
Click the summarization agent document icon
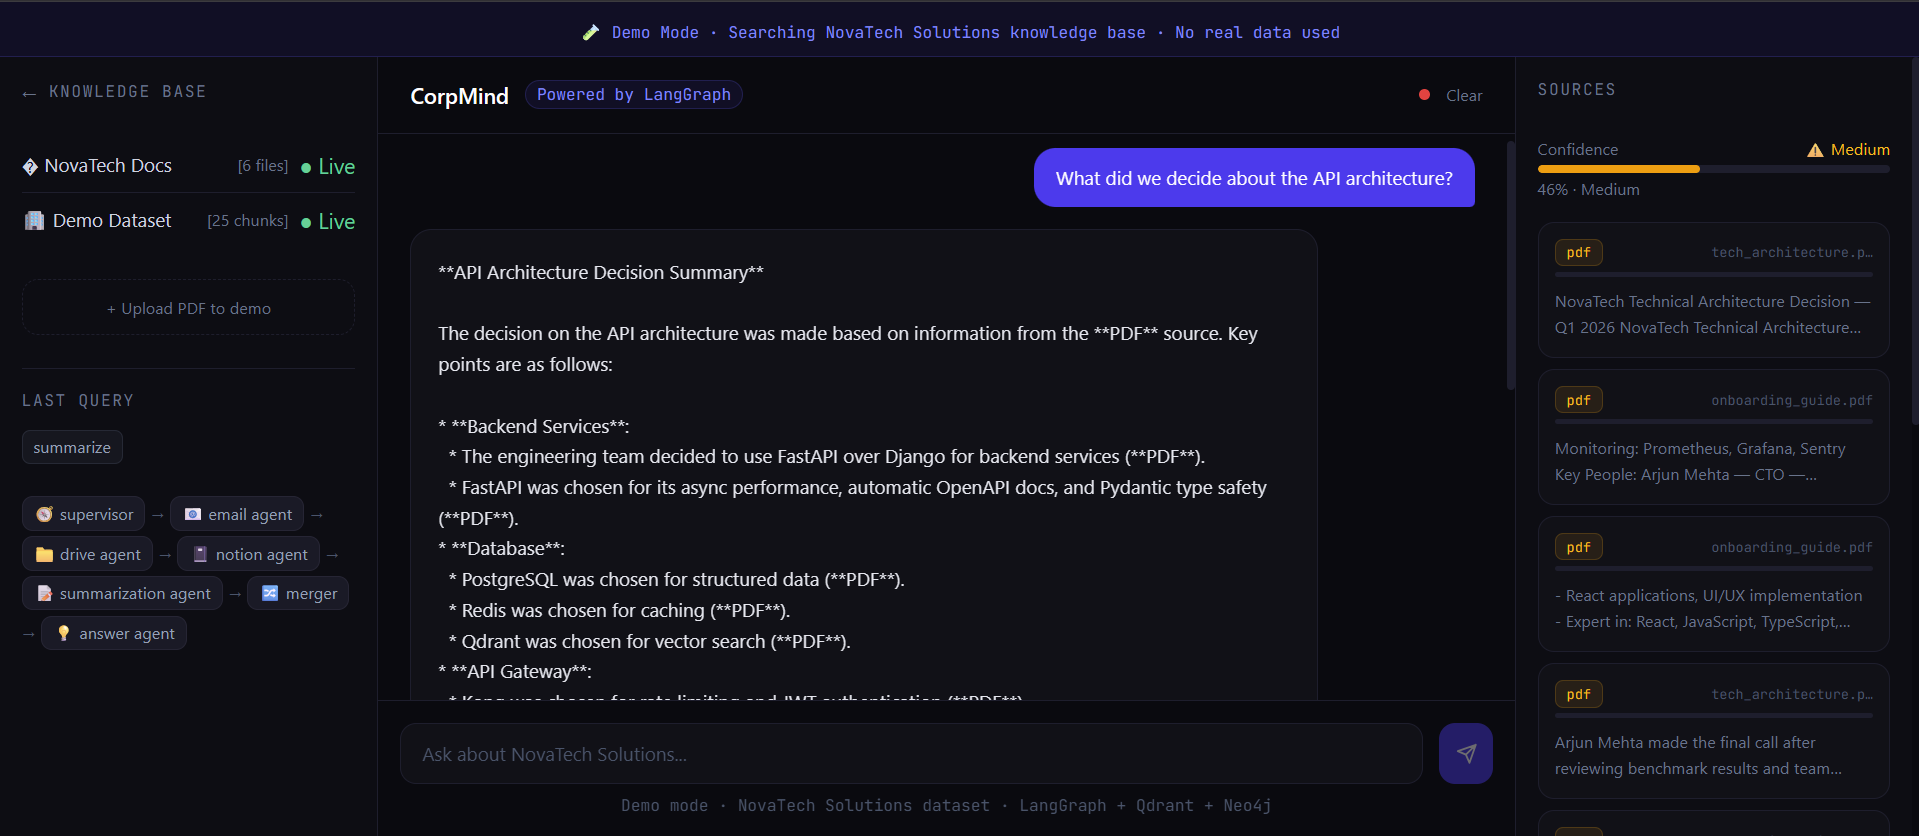[44, 593]
